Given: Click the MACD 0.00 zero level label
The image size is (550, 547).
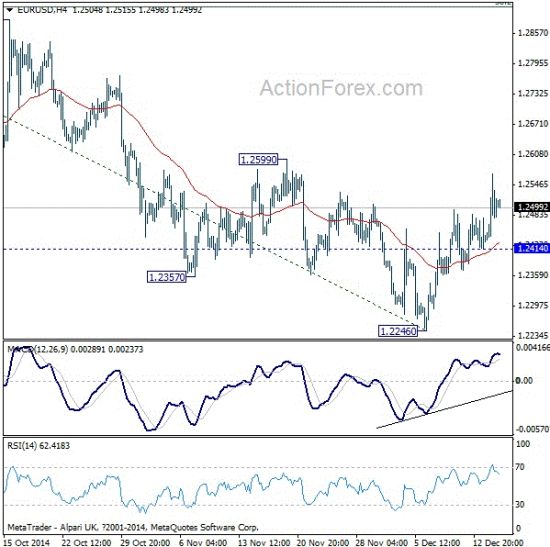Looking at the screenshot, I should 524,380.
